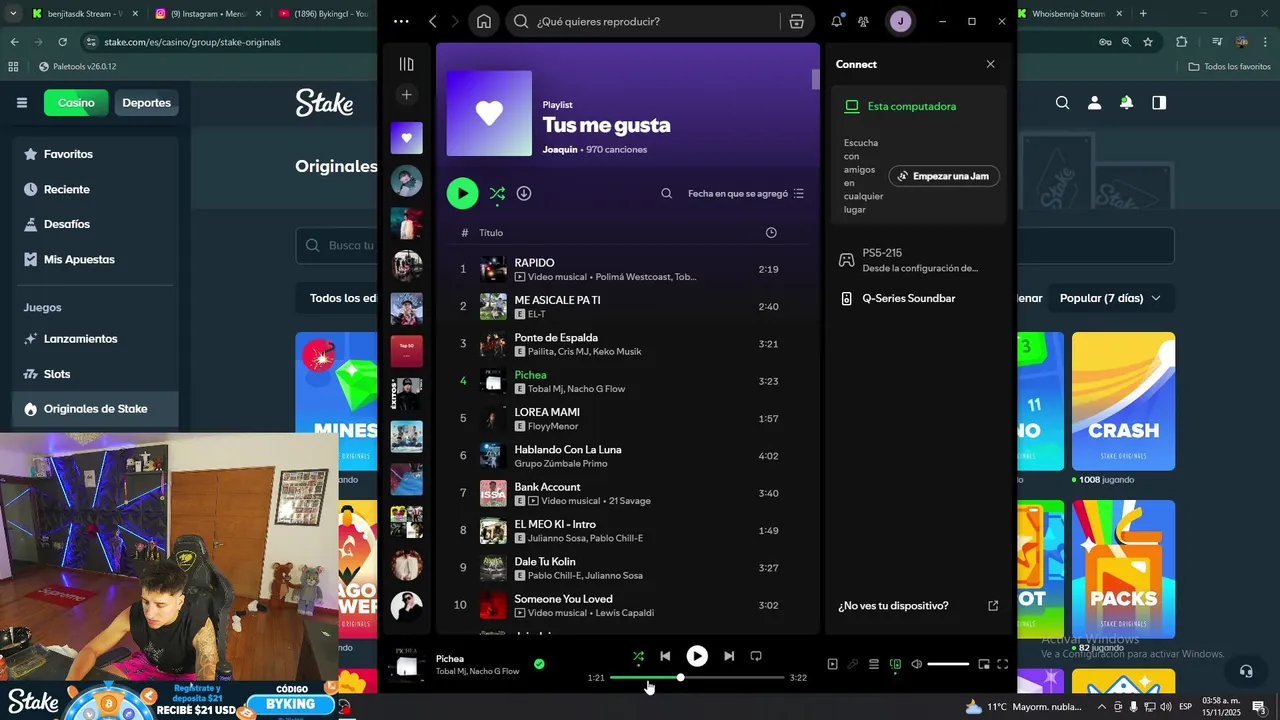Toggle playlist shuffle next to play button
This screenshot has height=720, width=1280.
(x=497, y=194)
